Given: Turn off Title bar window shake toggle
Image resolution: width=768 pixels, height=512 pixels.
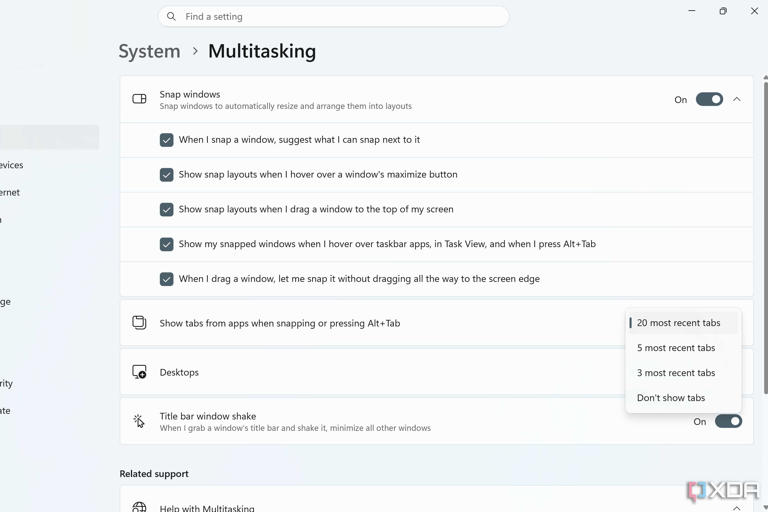Looking at the screenshot, I should [728, 421].
